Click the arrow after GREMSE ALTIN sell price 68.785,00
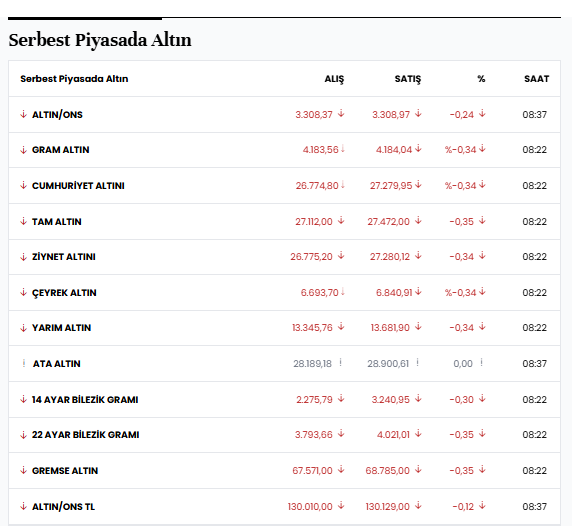This screenshot has height=526, width=577. click(418, 469)
